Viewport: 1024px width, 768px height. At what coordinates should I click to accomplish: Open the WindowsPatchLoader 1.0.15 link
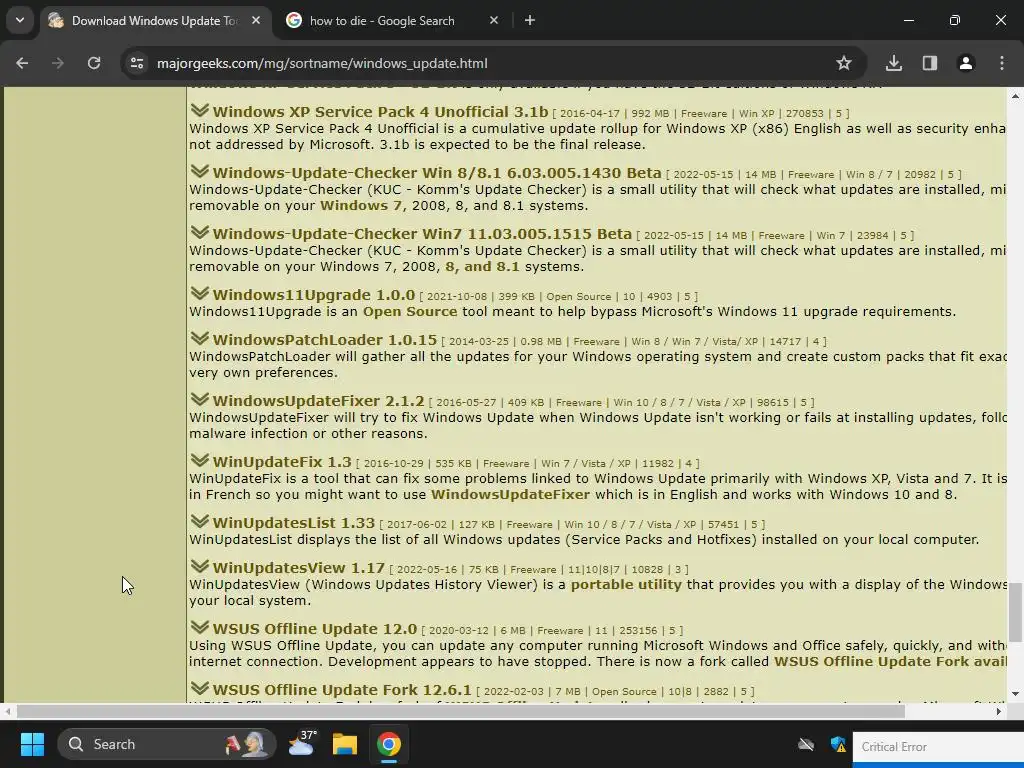point(325,340)
